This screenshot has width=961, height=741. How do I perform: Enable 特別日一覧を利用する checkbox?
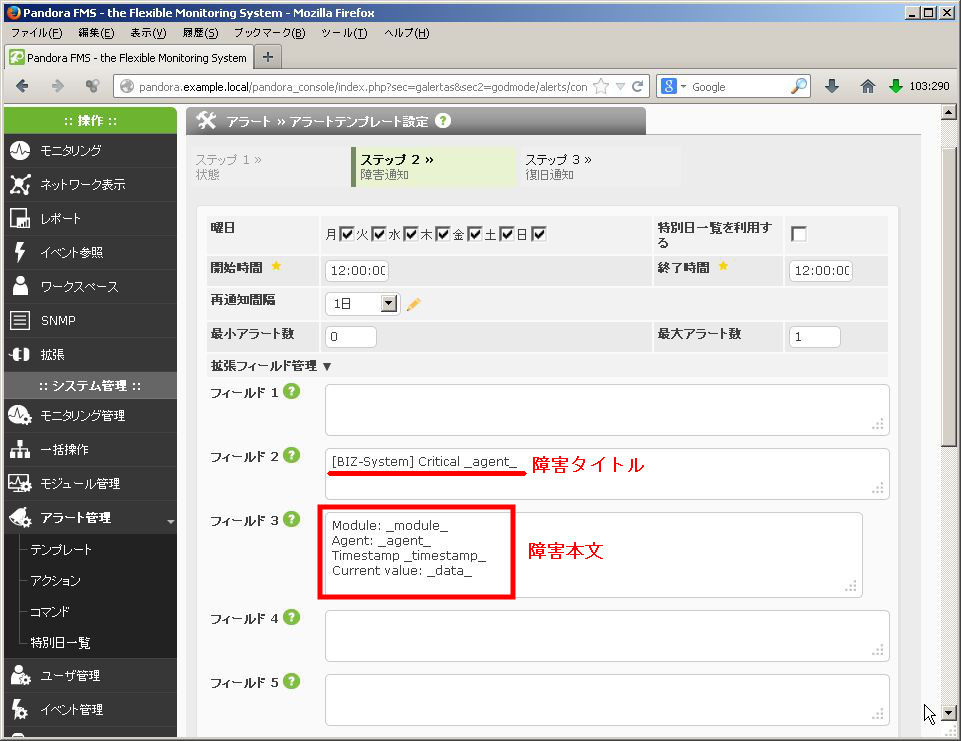[x=799, y=234]
